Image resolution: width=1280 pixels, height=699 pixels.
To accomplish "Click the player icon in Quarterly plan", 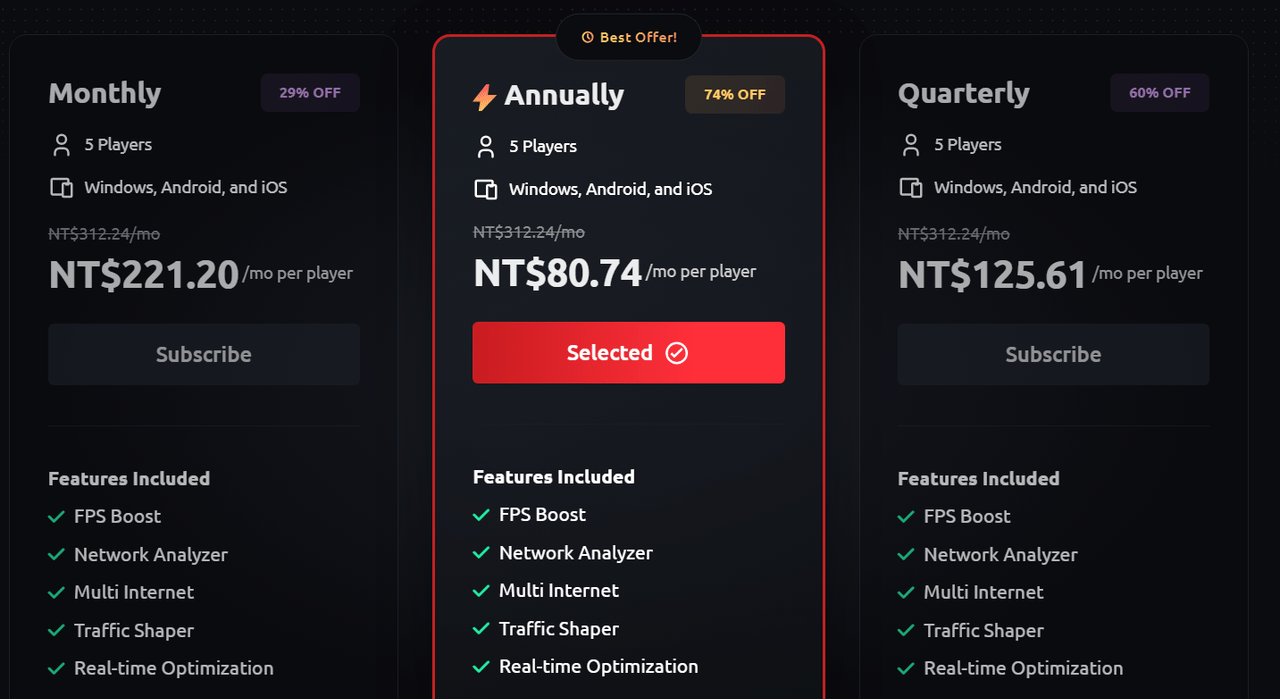I will [x=911, y=145].
